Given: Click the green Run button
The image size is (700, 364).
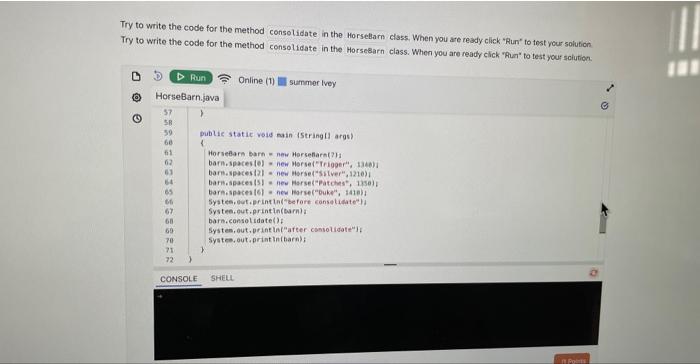Looking at the screenshot, I should (191, 77).
